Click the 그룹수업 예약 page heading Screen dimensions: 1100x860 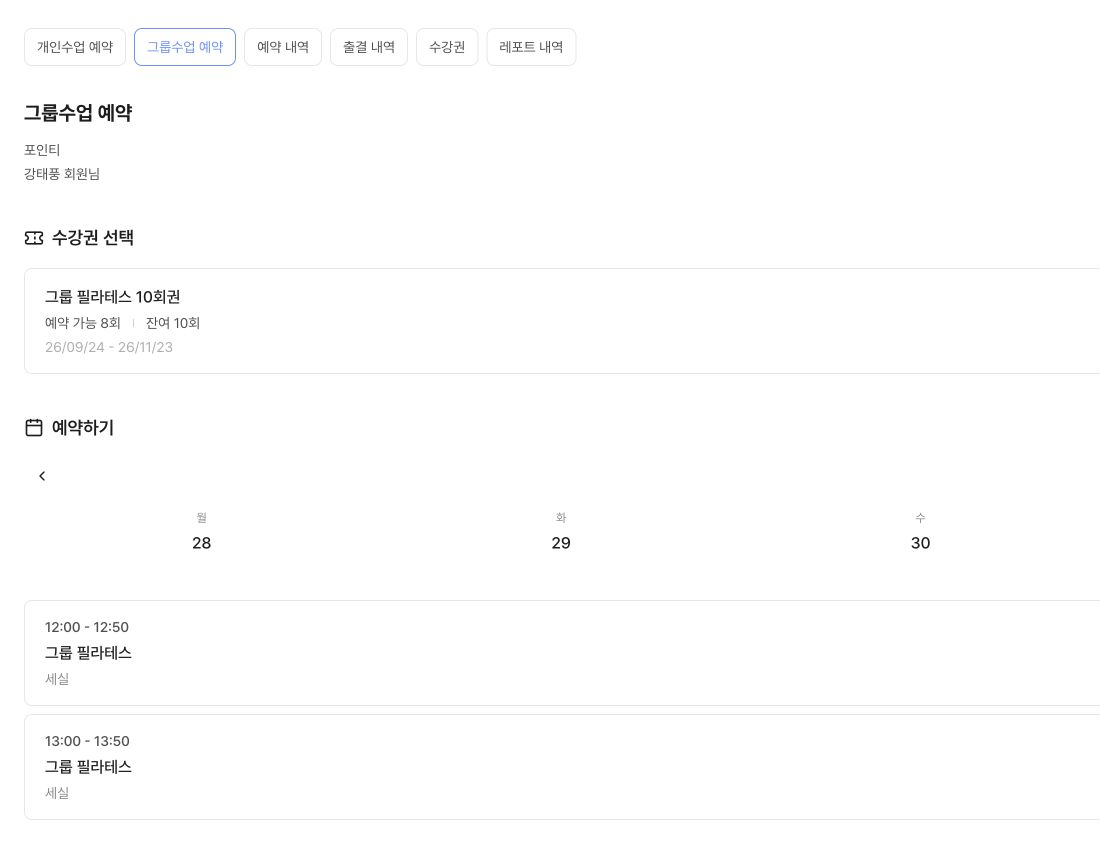78,113
